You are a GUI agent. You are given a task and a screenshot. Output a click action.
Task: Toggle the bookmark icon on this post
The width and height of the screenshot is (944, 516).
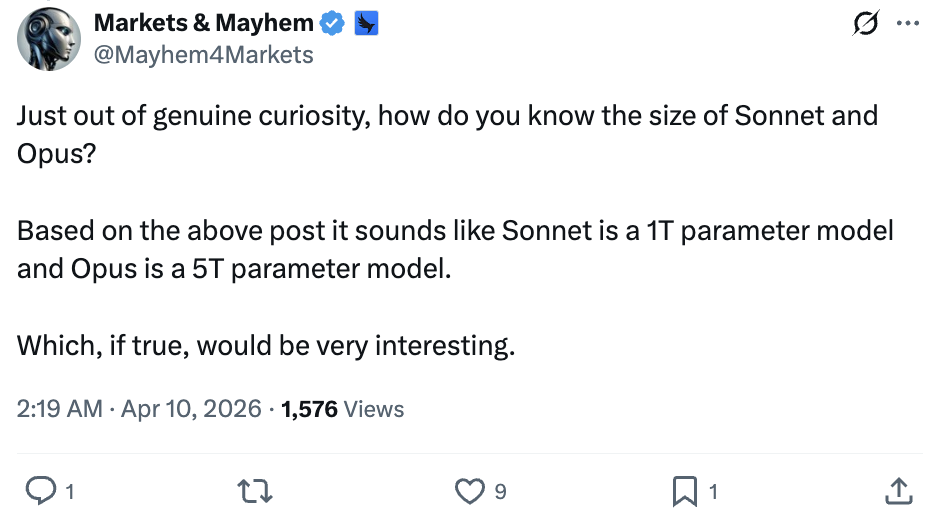[685, 490]
